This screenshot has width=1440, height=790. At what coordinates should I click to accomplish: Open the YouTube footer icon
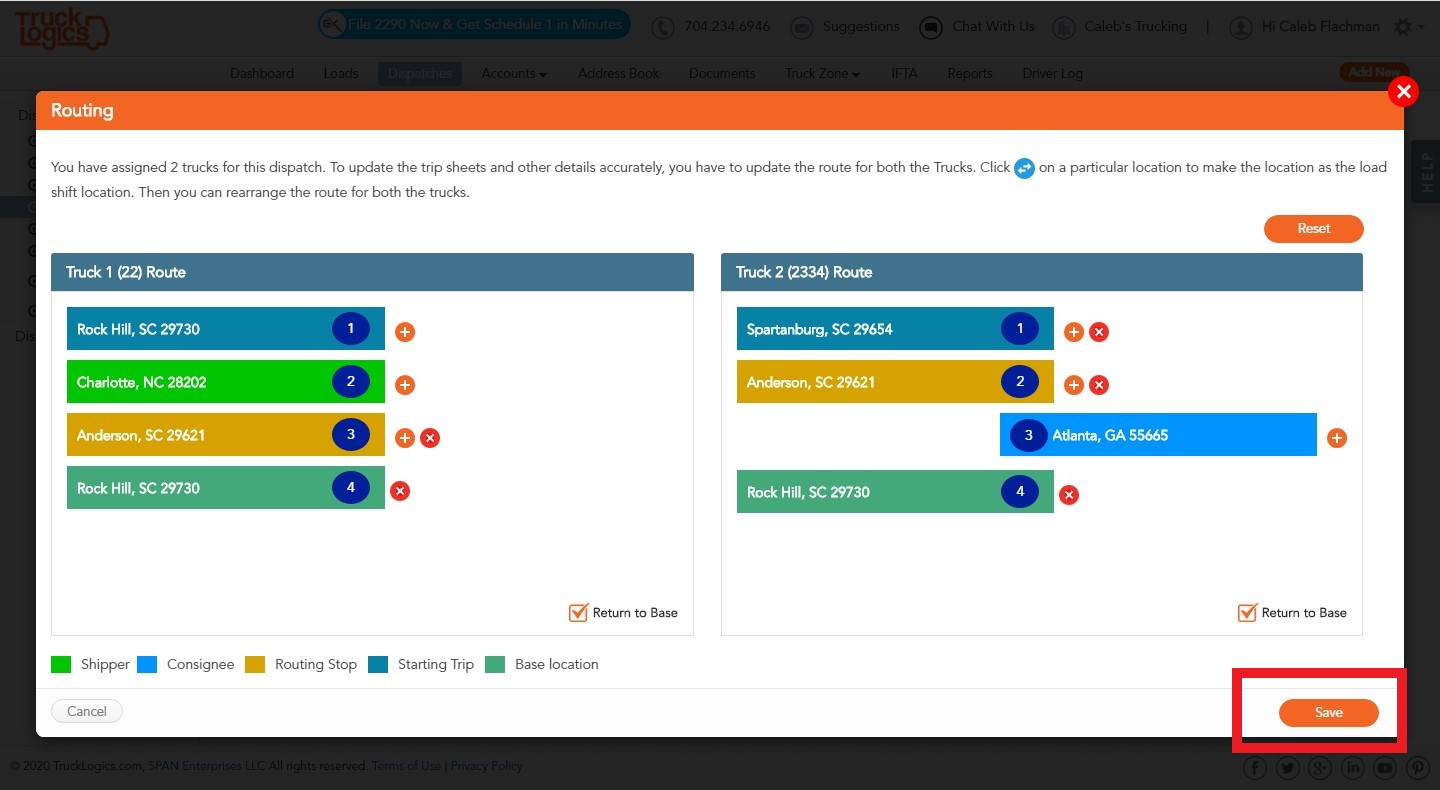(x=1386, y=767)
